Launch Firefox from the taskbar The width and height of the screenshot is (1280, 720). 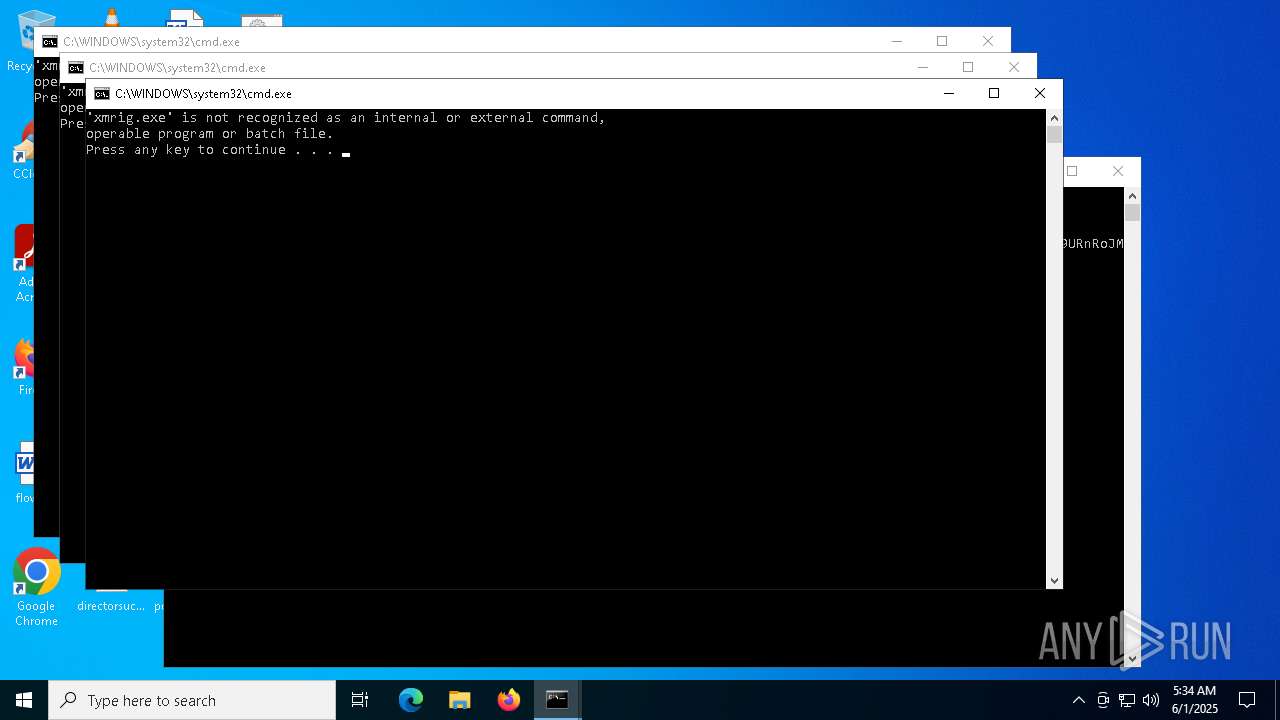pyautogui.click(x=508, y=700)
